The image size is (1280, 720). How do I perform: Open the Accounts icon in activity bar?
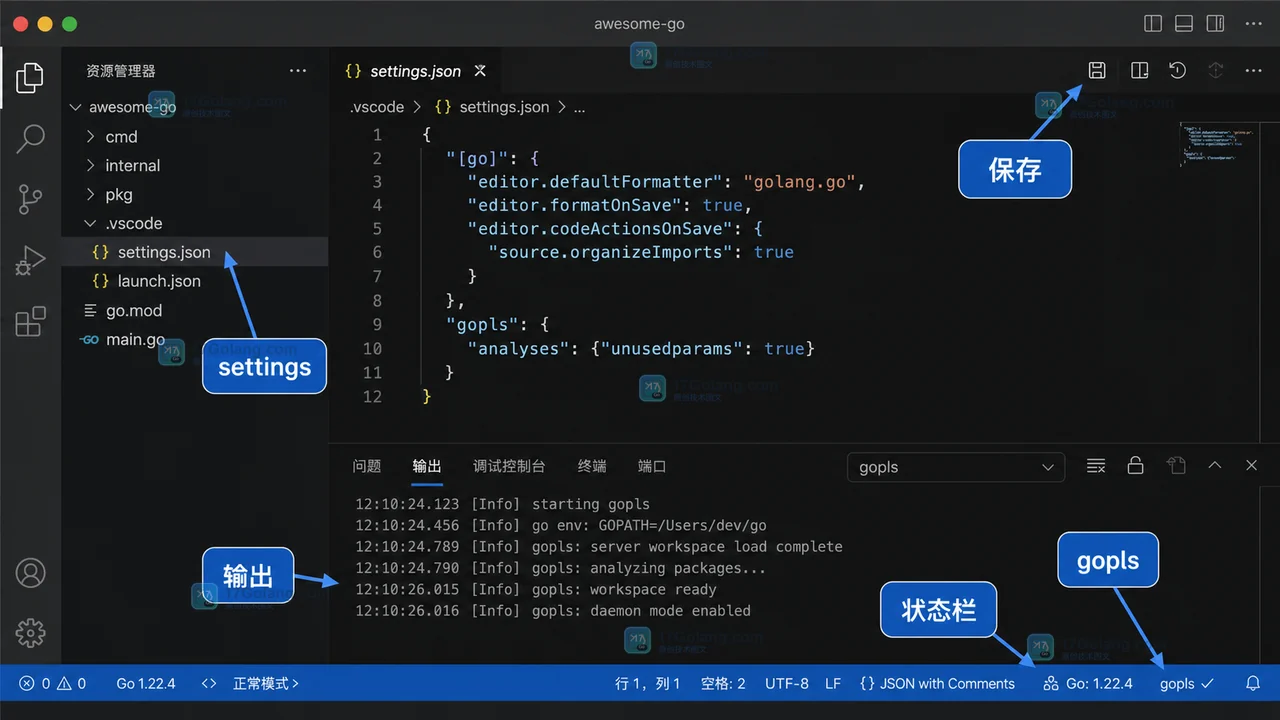click(31, 573)
